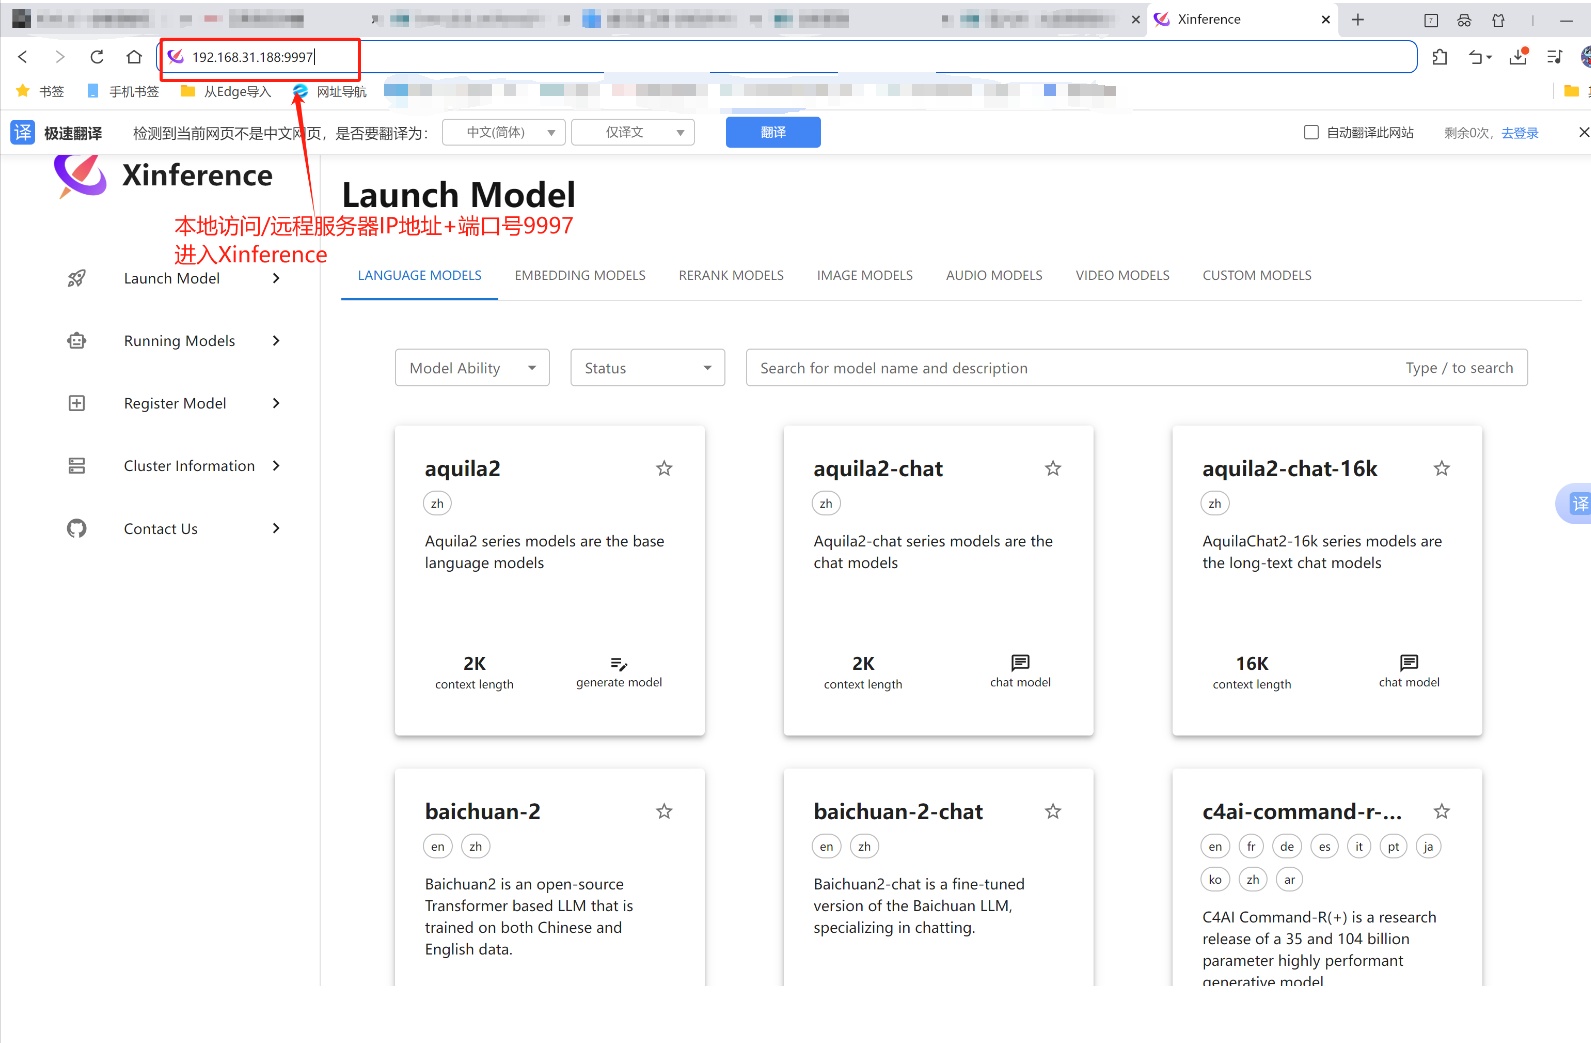
Task: Open the Status filter dropdown
Action: click(647, 368)
